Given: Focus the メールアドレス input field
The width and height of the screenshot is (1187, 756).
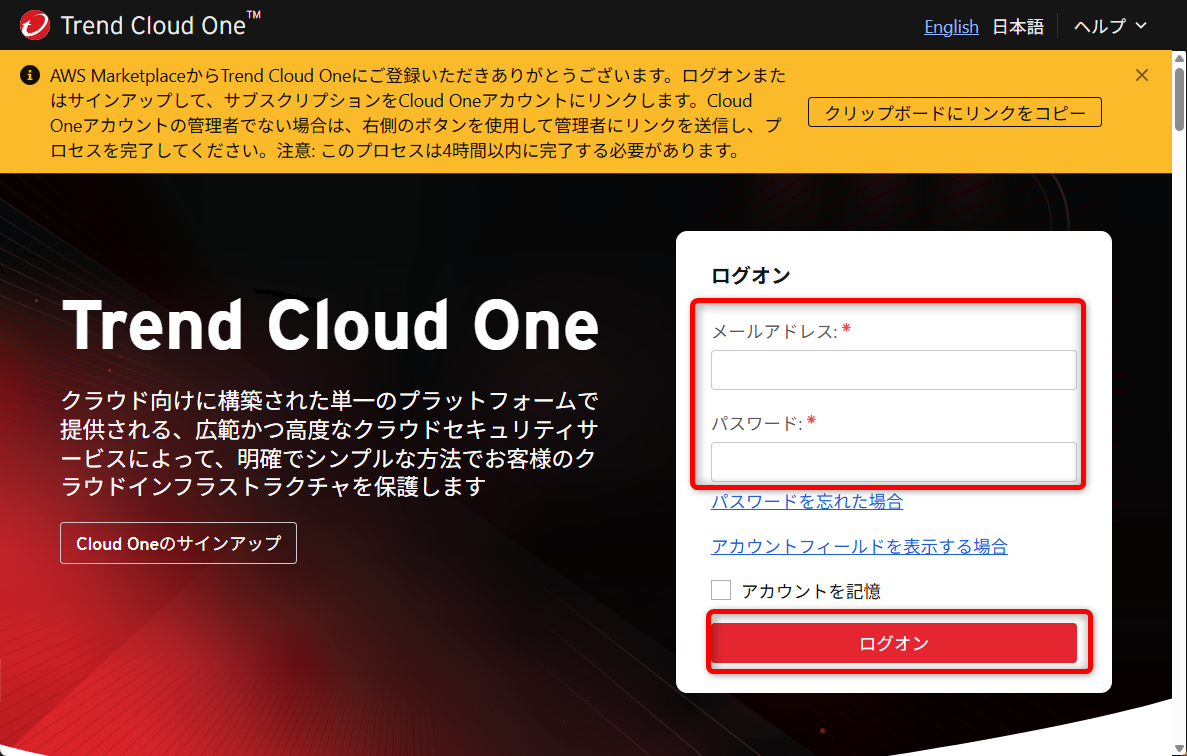Looking at the screenshot, I should tap(893, 370).
